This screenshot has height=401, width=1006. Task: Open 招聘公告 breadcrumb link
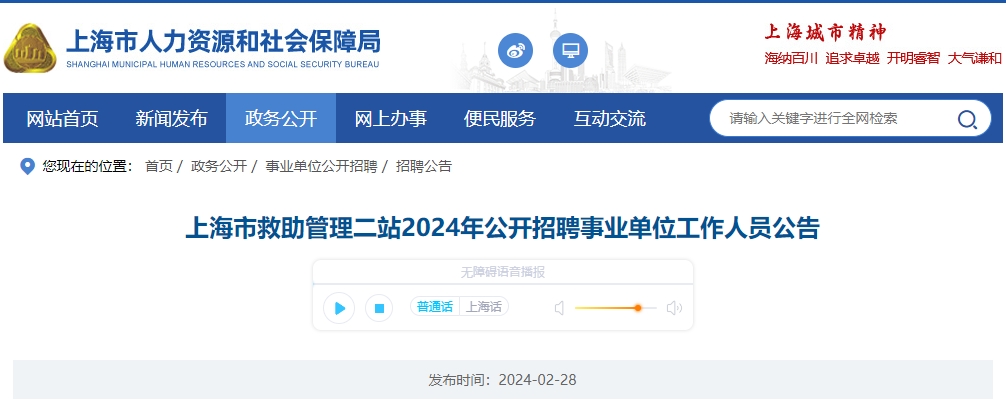click(x=423, y=166)
